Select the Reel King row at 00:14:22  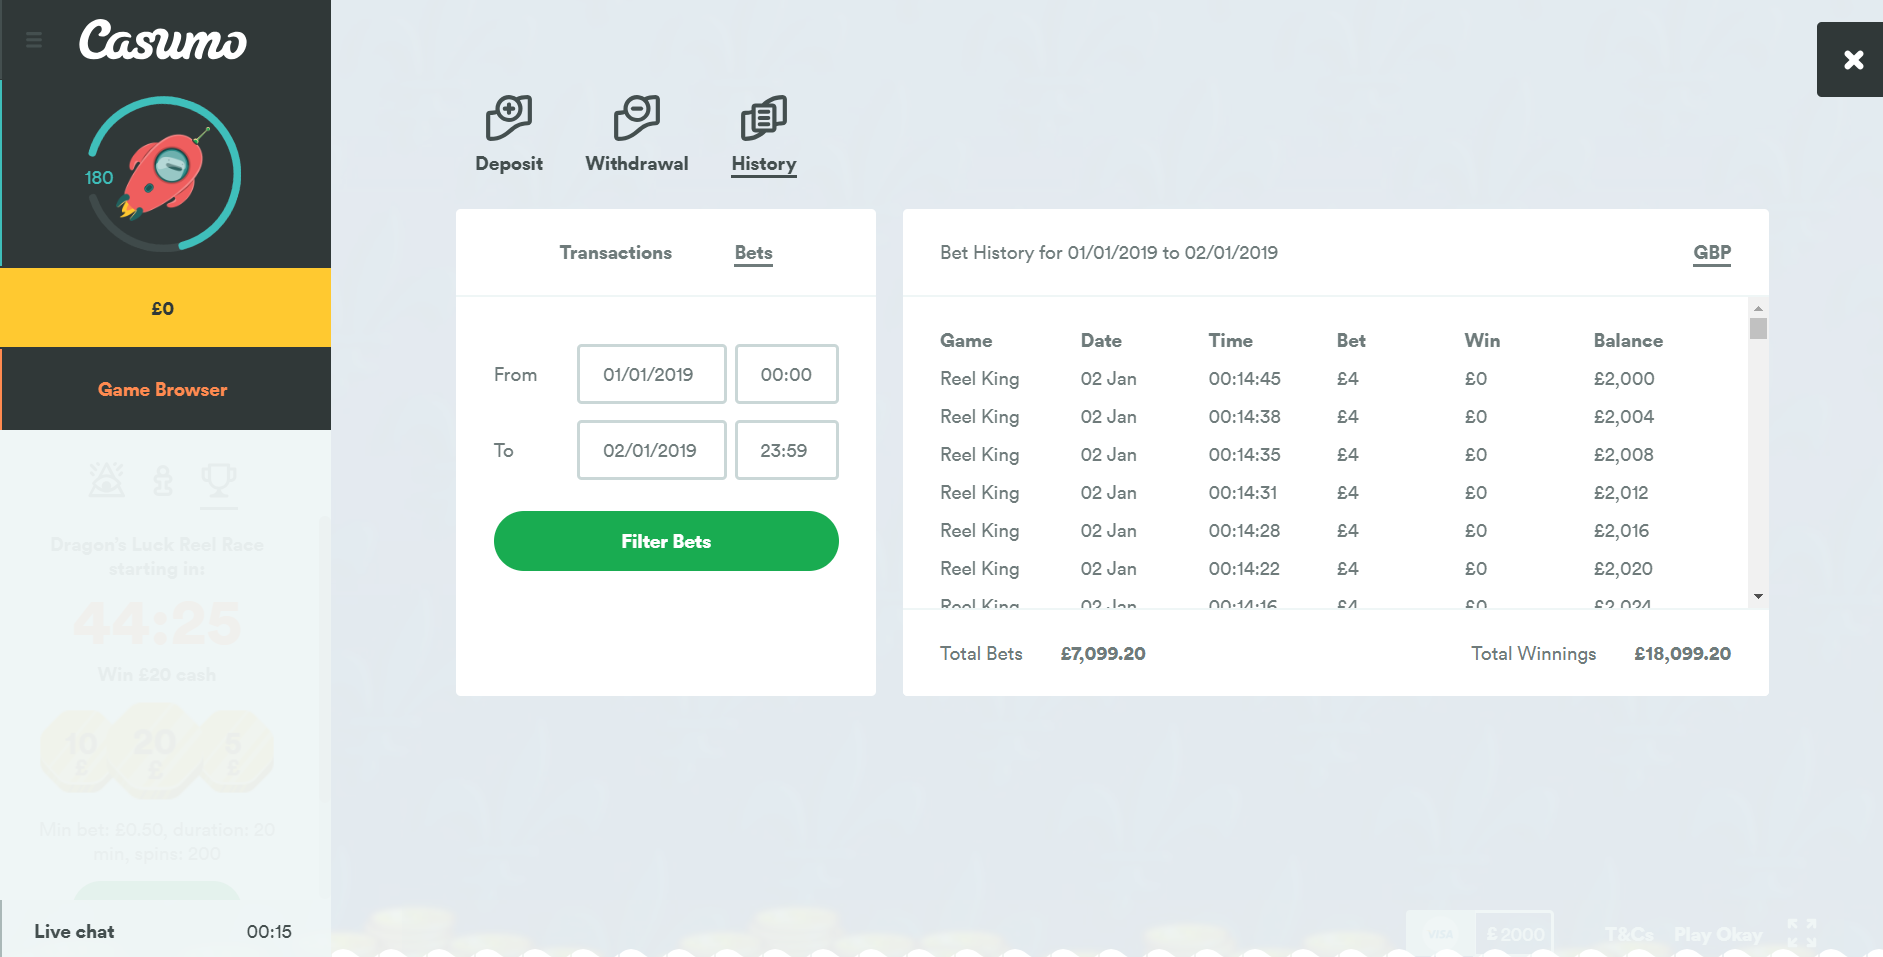1335,569
